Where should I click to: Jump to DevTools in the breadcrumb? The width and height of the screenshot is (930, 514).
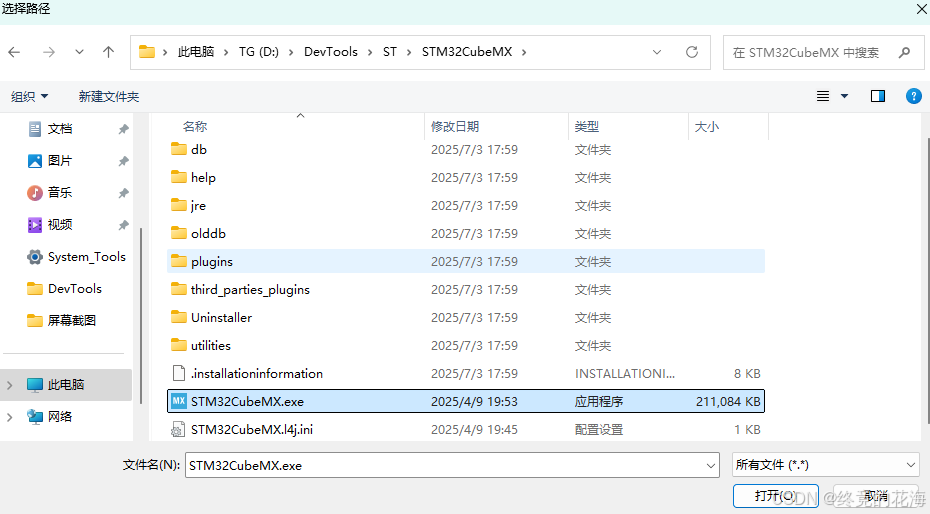(x=331, y=52)
